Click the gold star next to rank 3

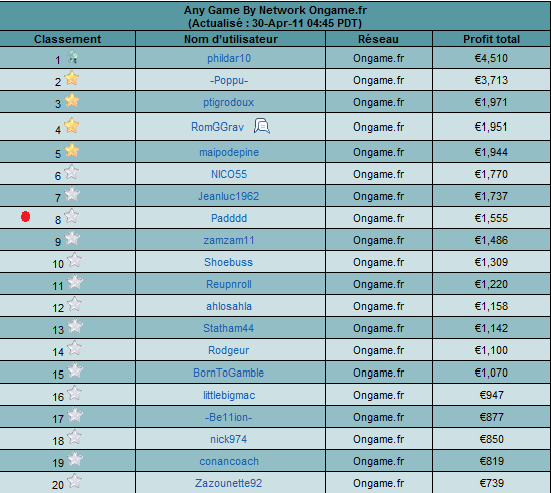click(x=72, y=100)
